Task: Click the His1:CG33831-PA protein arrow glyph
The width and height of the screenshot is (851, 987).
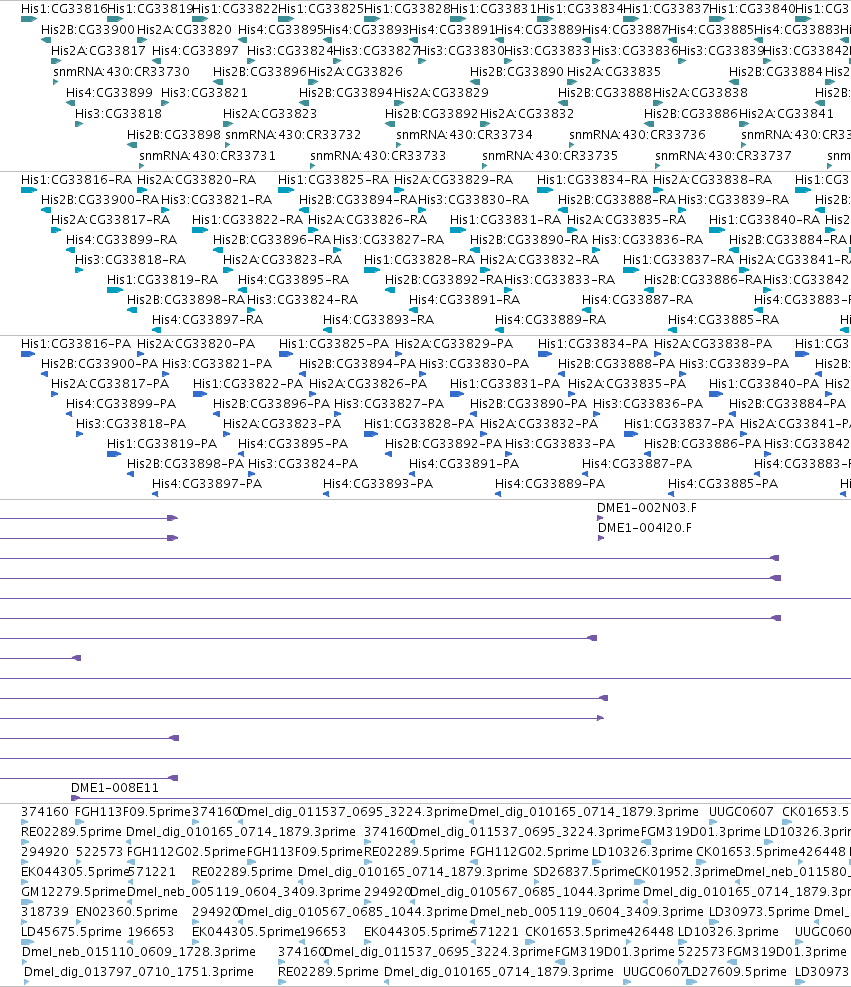Action: 457,394
